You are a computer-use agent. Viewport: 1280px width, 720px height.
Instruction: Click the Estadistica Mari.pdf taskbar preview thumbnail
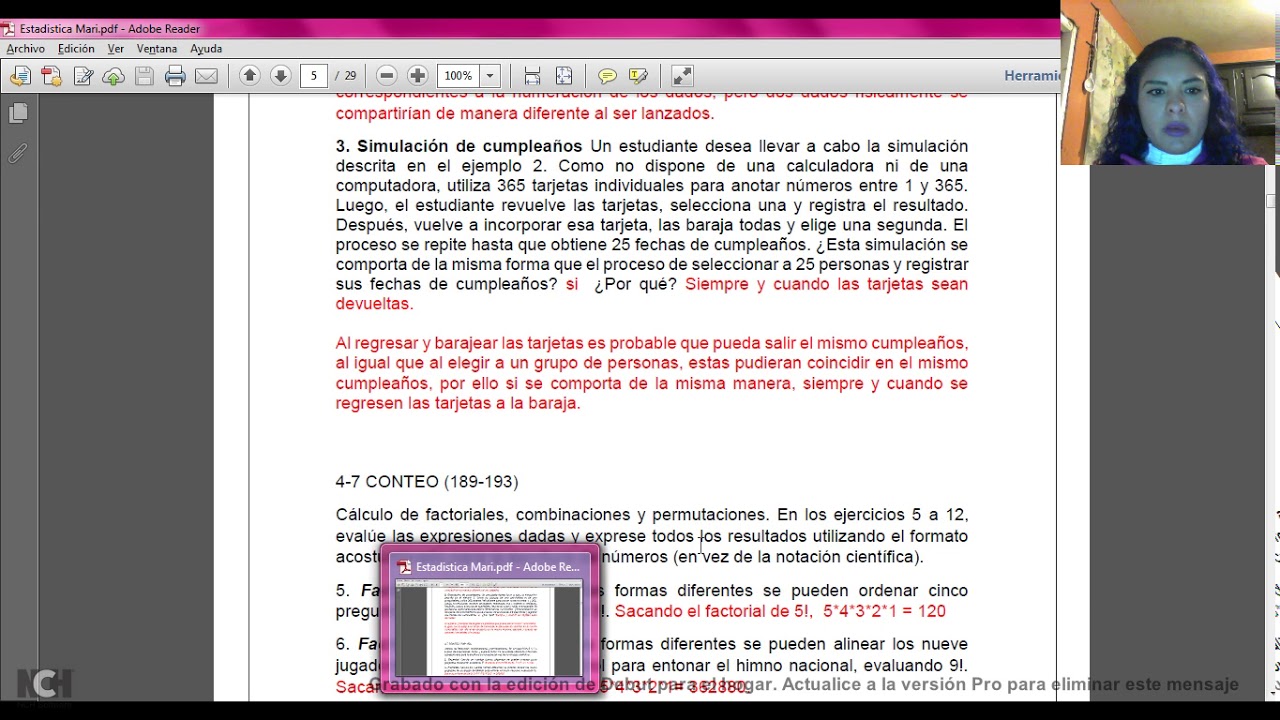coord(489,630)
